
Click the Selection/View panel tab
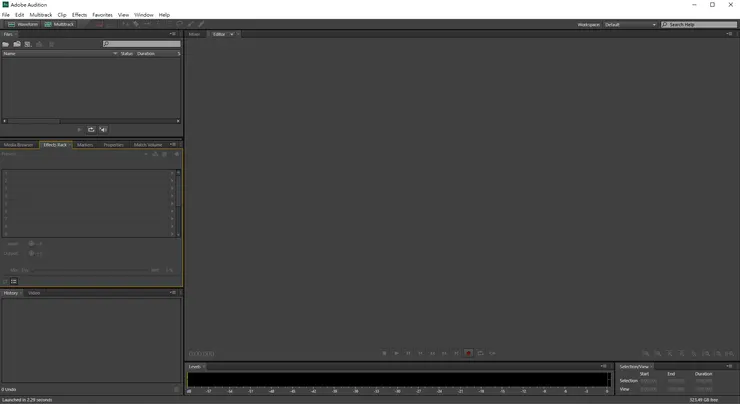[634, 367]
